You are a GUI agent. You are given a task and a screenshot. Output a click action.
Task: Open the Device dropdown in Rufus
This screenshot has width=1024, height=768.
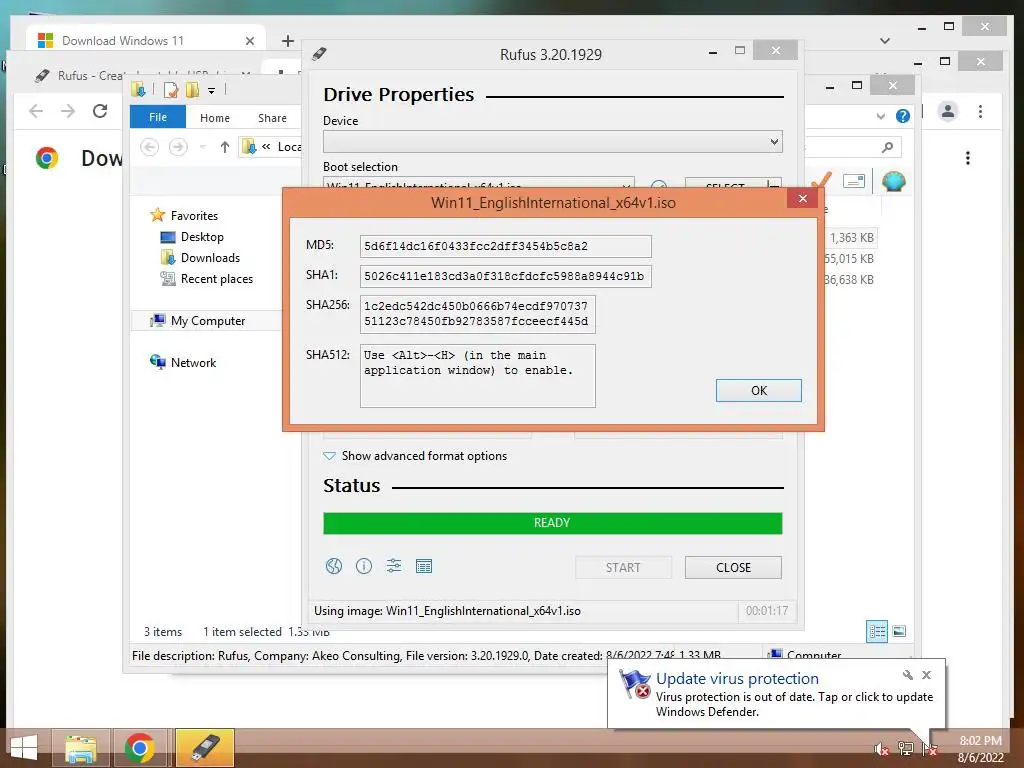point(552,142)
